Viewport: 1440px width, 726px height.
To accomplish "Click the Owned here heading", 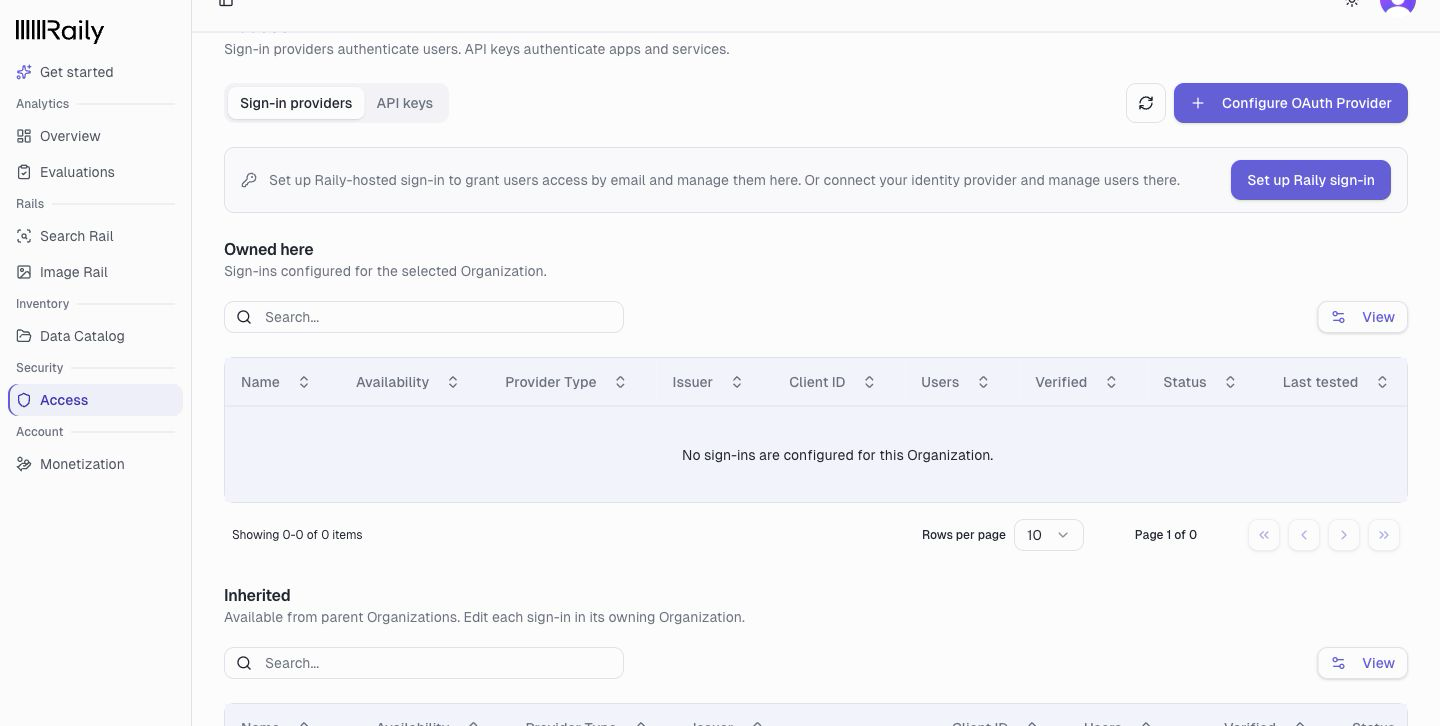I will pos(269,249).
